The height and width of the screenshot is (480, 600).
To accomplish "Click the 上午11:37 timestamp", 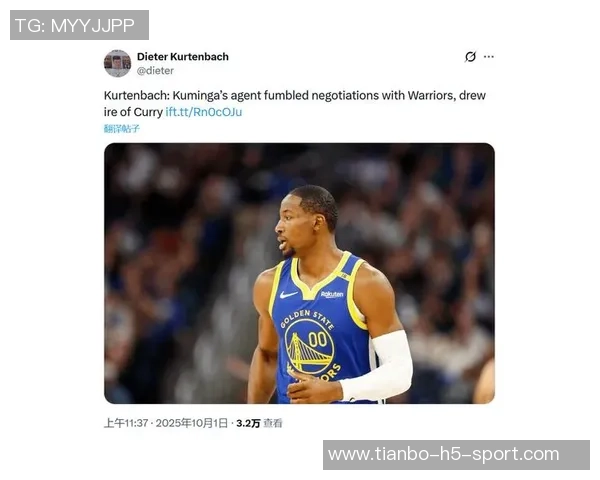I will [x=126, y=423].
